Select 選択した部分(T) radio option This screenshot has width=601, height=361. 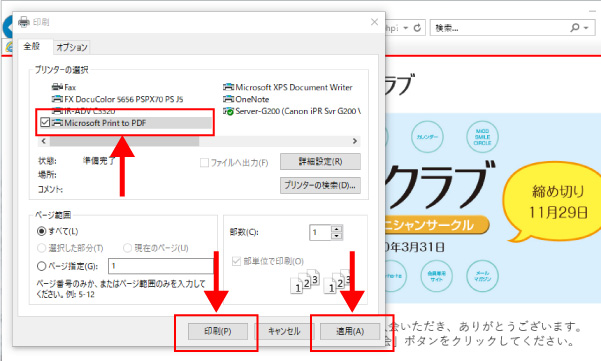click(41, 248)
